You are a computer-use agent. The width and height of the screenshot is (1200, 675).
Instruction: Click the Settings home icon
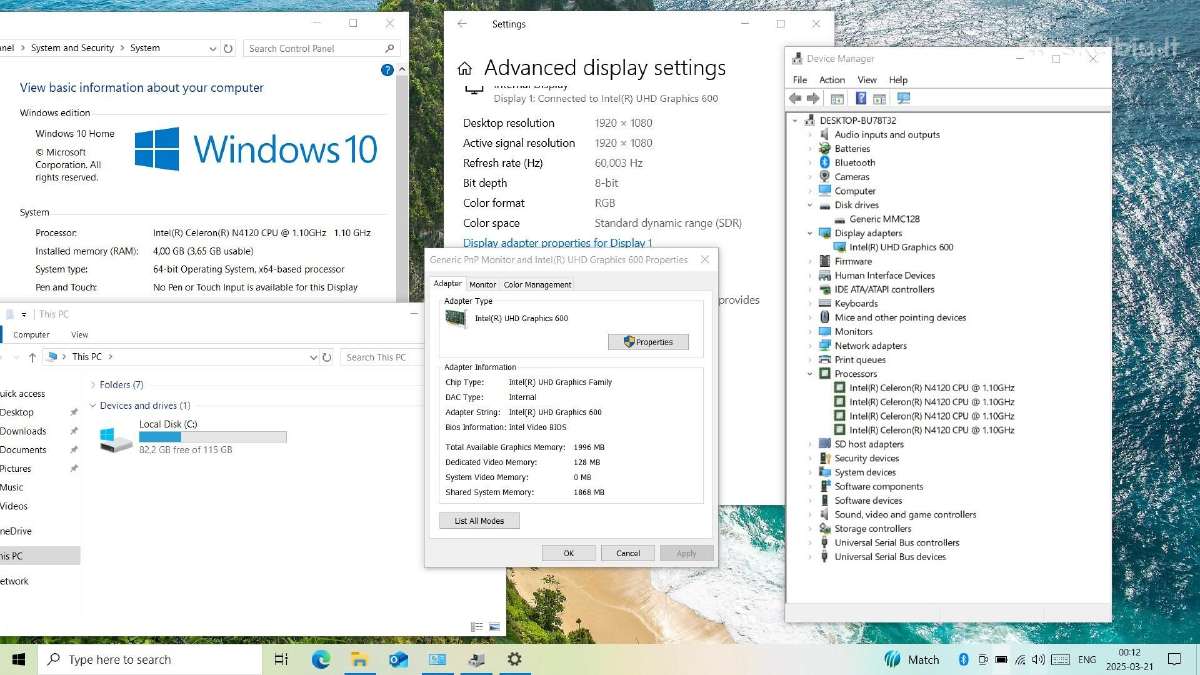click(x=464, y=69)
